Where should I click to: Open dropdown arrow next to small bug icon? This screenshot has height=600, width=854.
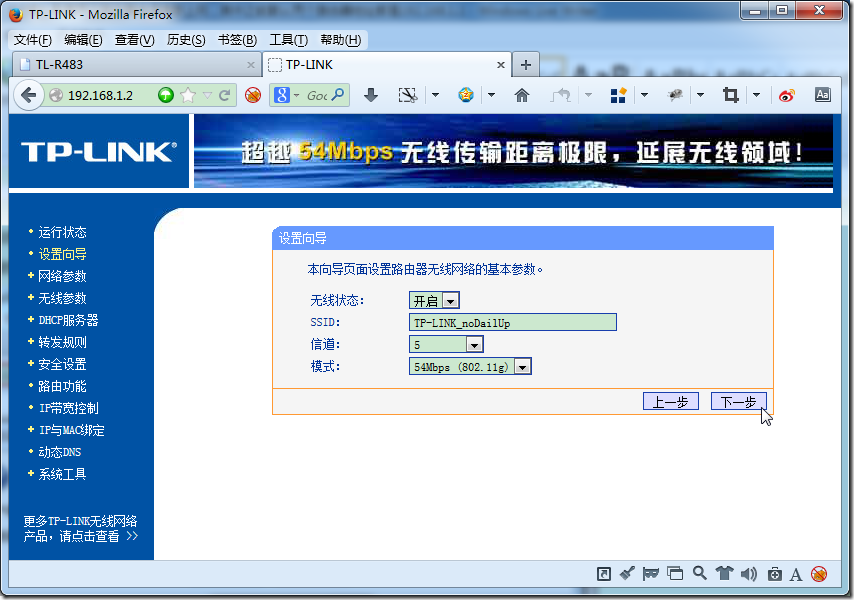coord(700,95)
